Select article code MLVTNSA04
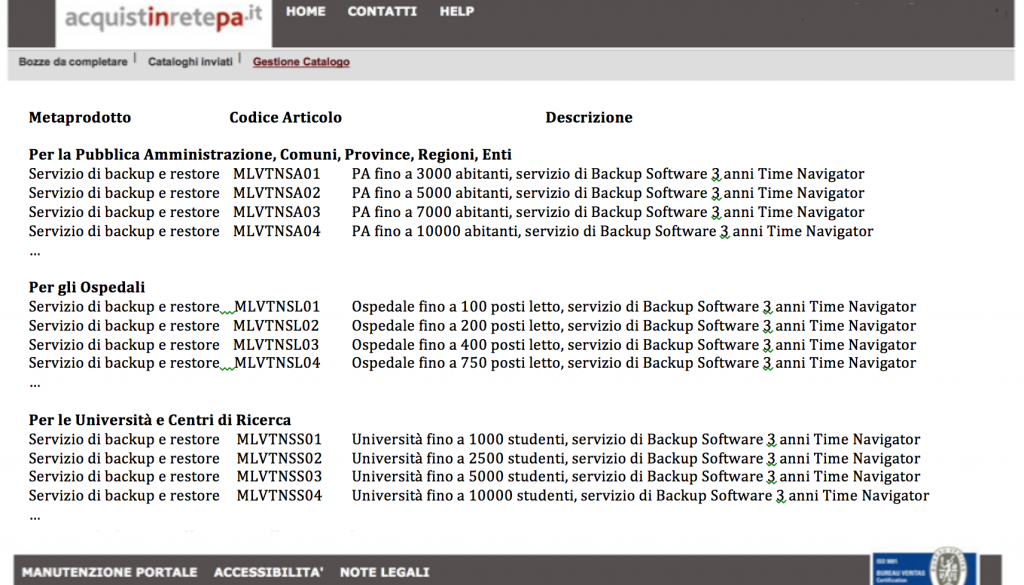 tap(277, 231)
